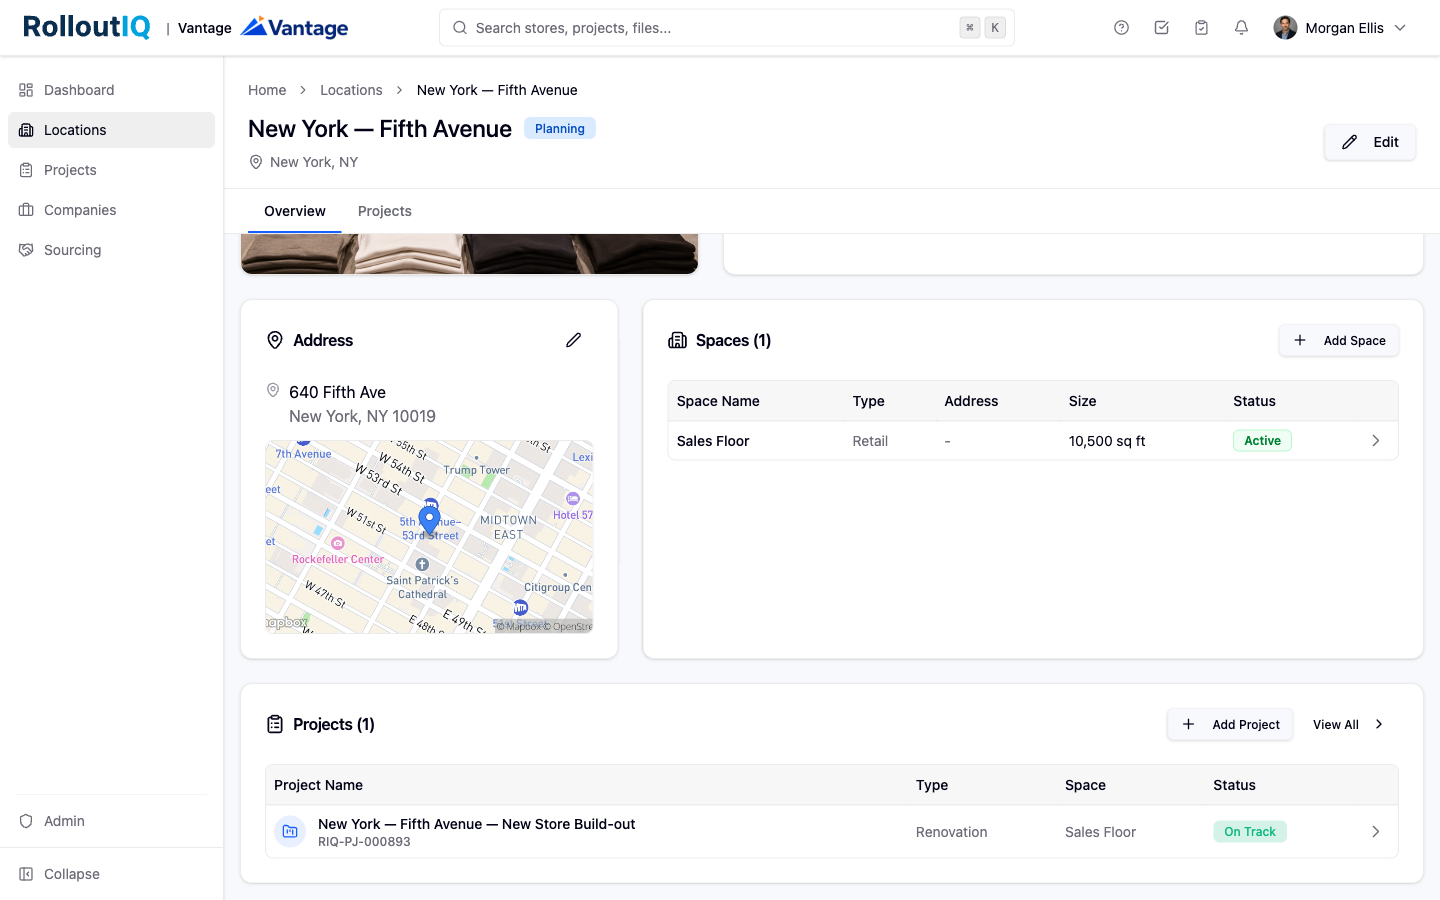Open the clipboard approvals icon in header
This screenshot has height=900, width=1440.
[1201, 28]
